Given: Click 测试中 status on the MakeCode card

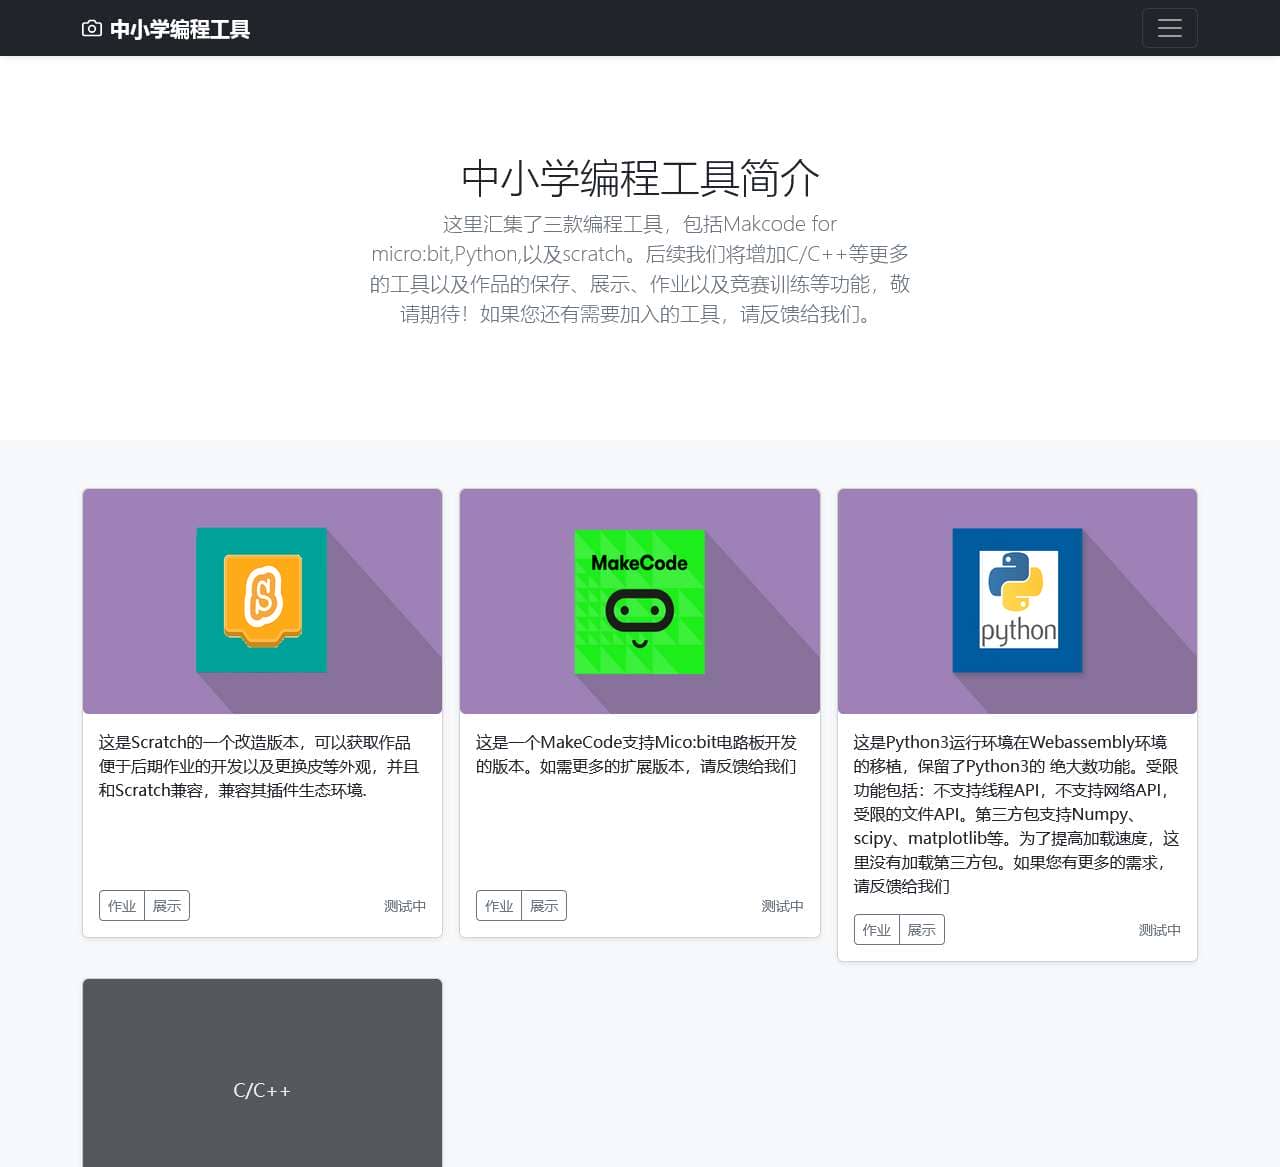Looking at the screenshot, I should point(782,906).
